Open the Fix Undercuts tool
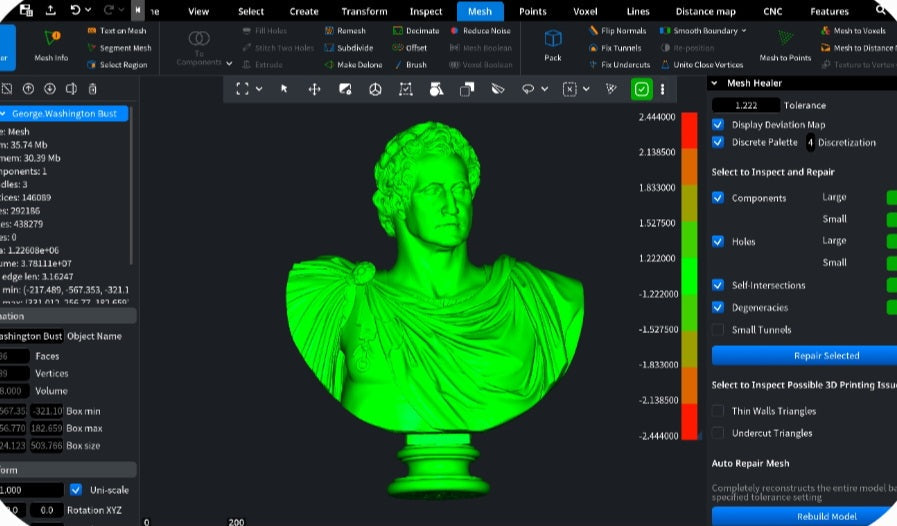Viewport: 897px width, 526px height. (620, 65)
